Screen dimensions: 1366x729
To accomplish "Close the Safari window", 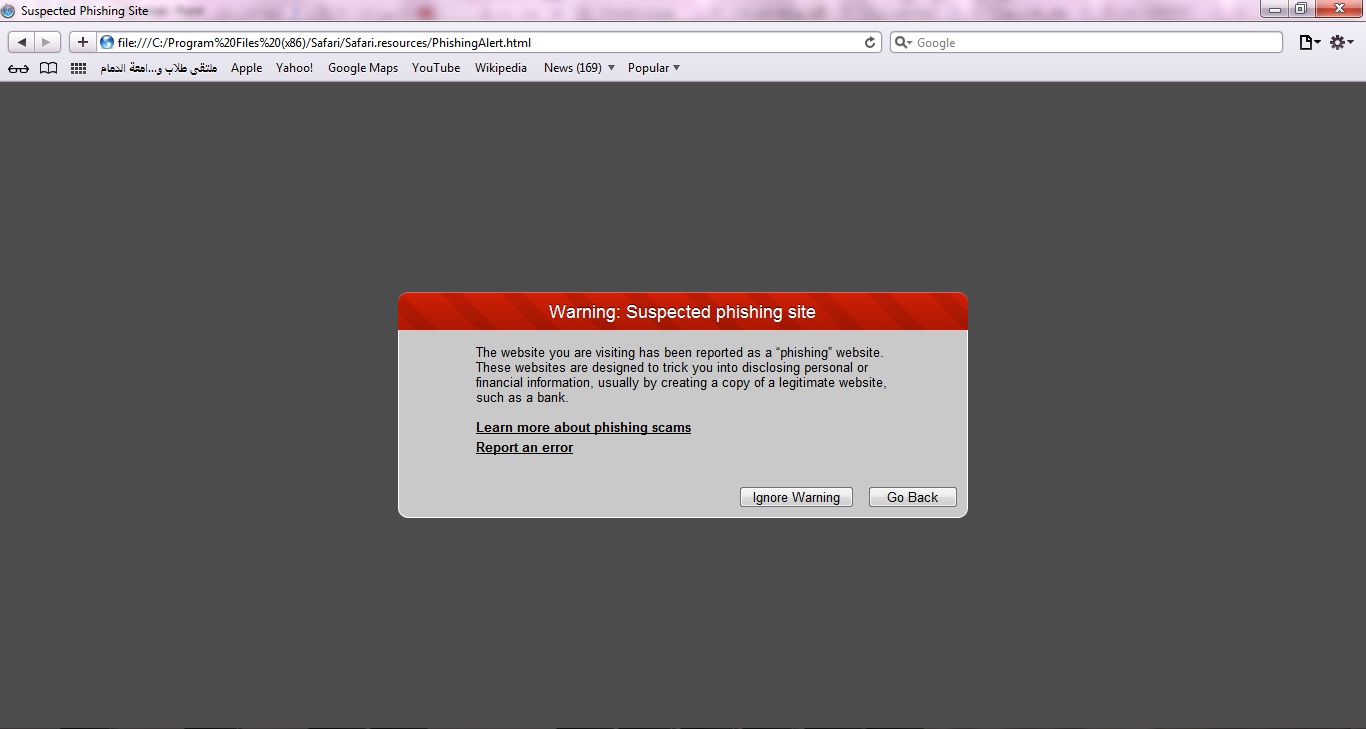I will pos(1337,9).
